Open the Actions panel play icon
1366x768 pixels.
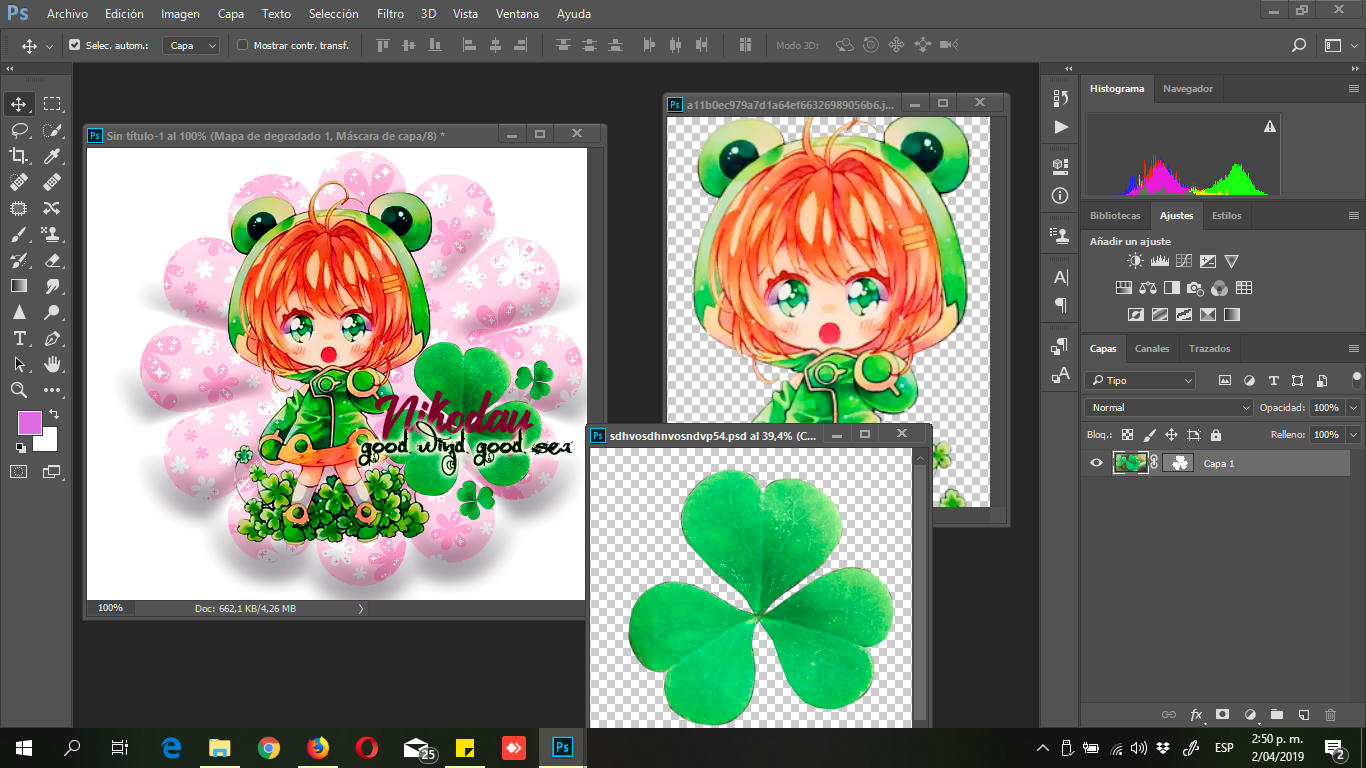(x=1061, y=127)
